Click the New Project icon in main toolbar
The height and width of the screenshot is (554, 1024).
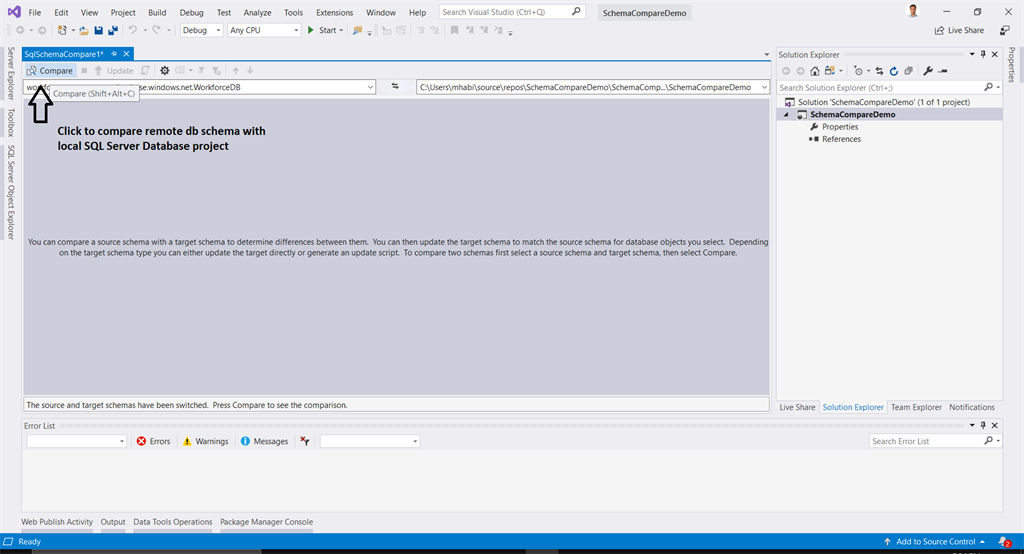click(x=62, y=30)
